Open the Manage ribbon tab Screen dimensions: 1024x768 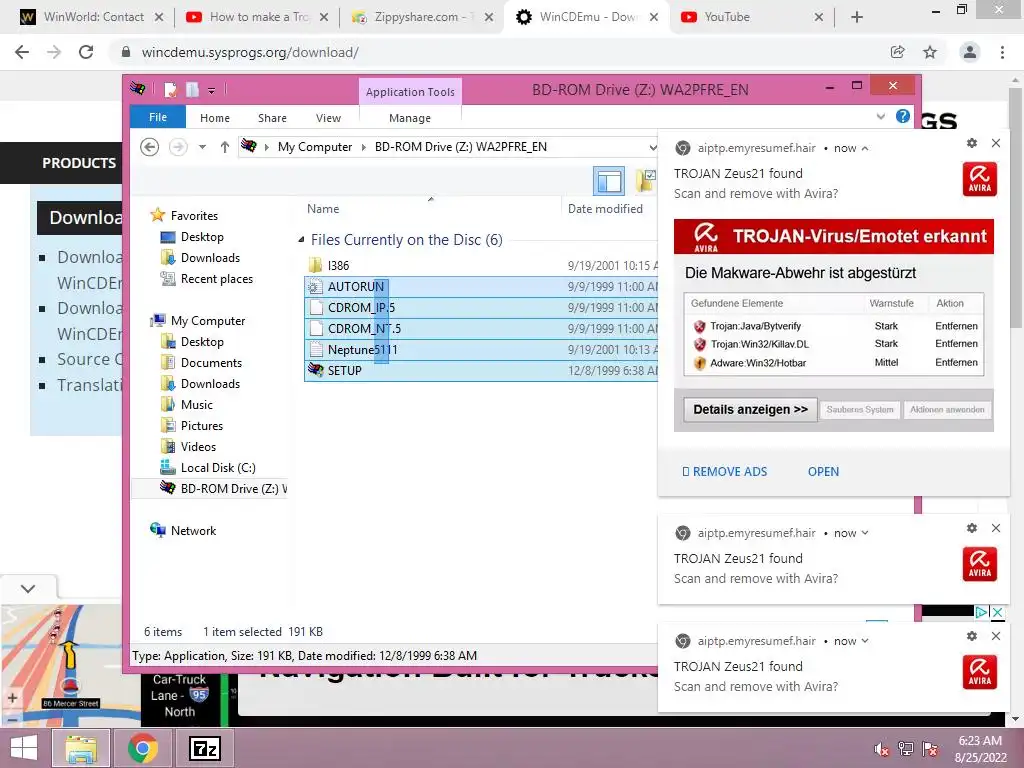click(x=410, y=118)
